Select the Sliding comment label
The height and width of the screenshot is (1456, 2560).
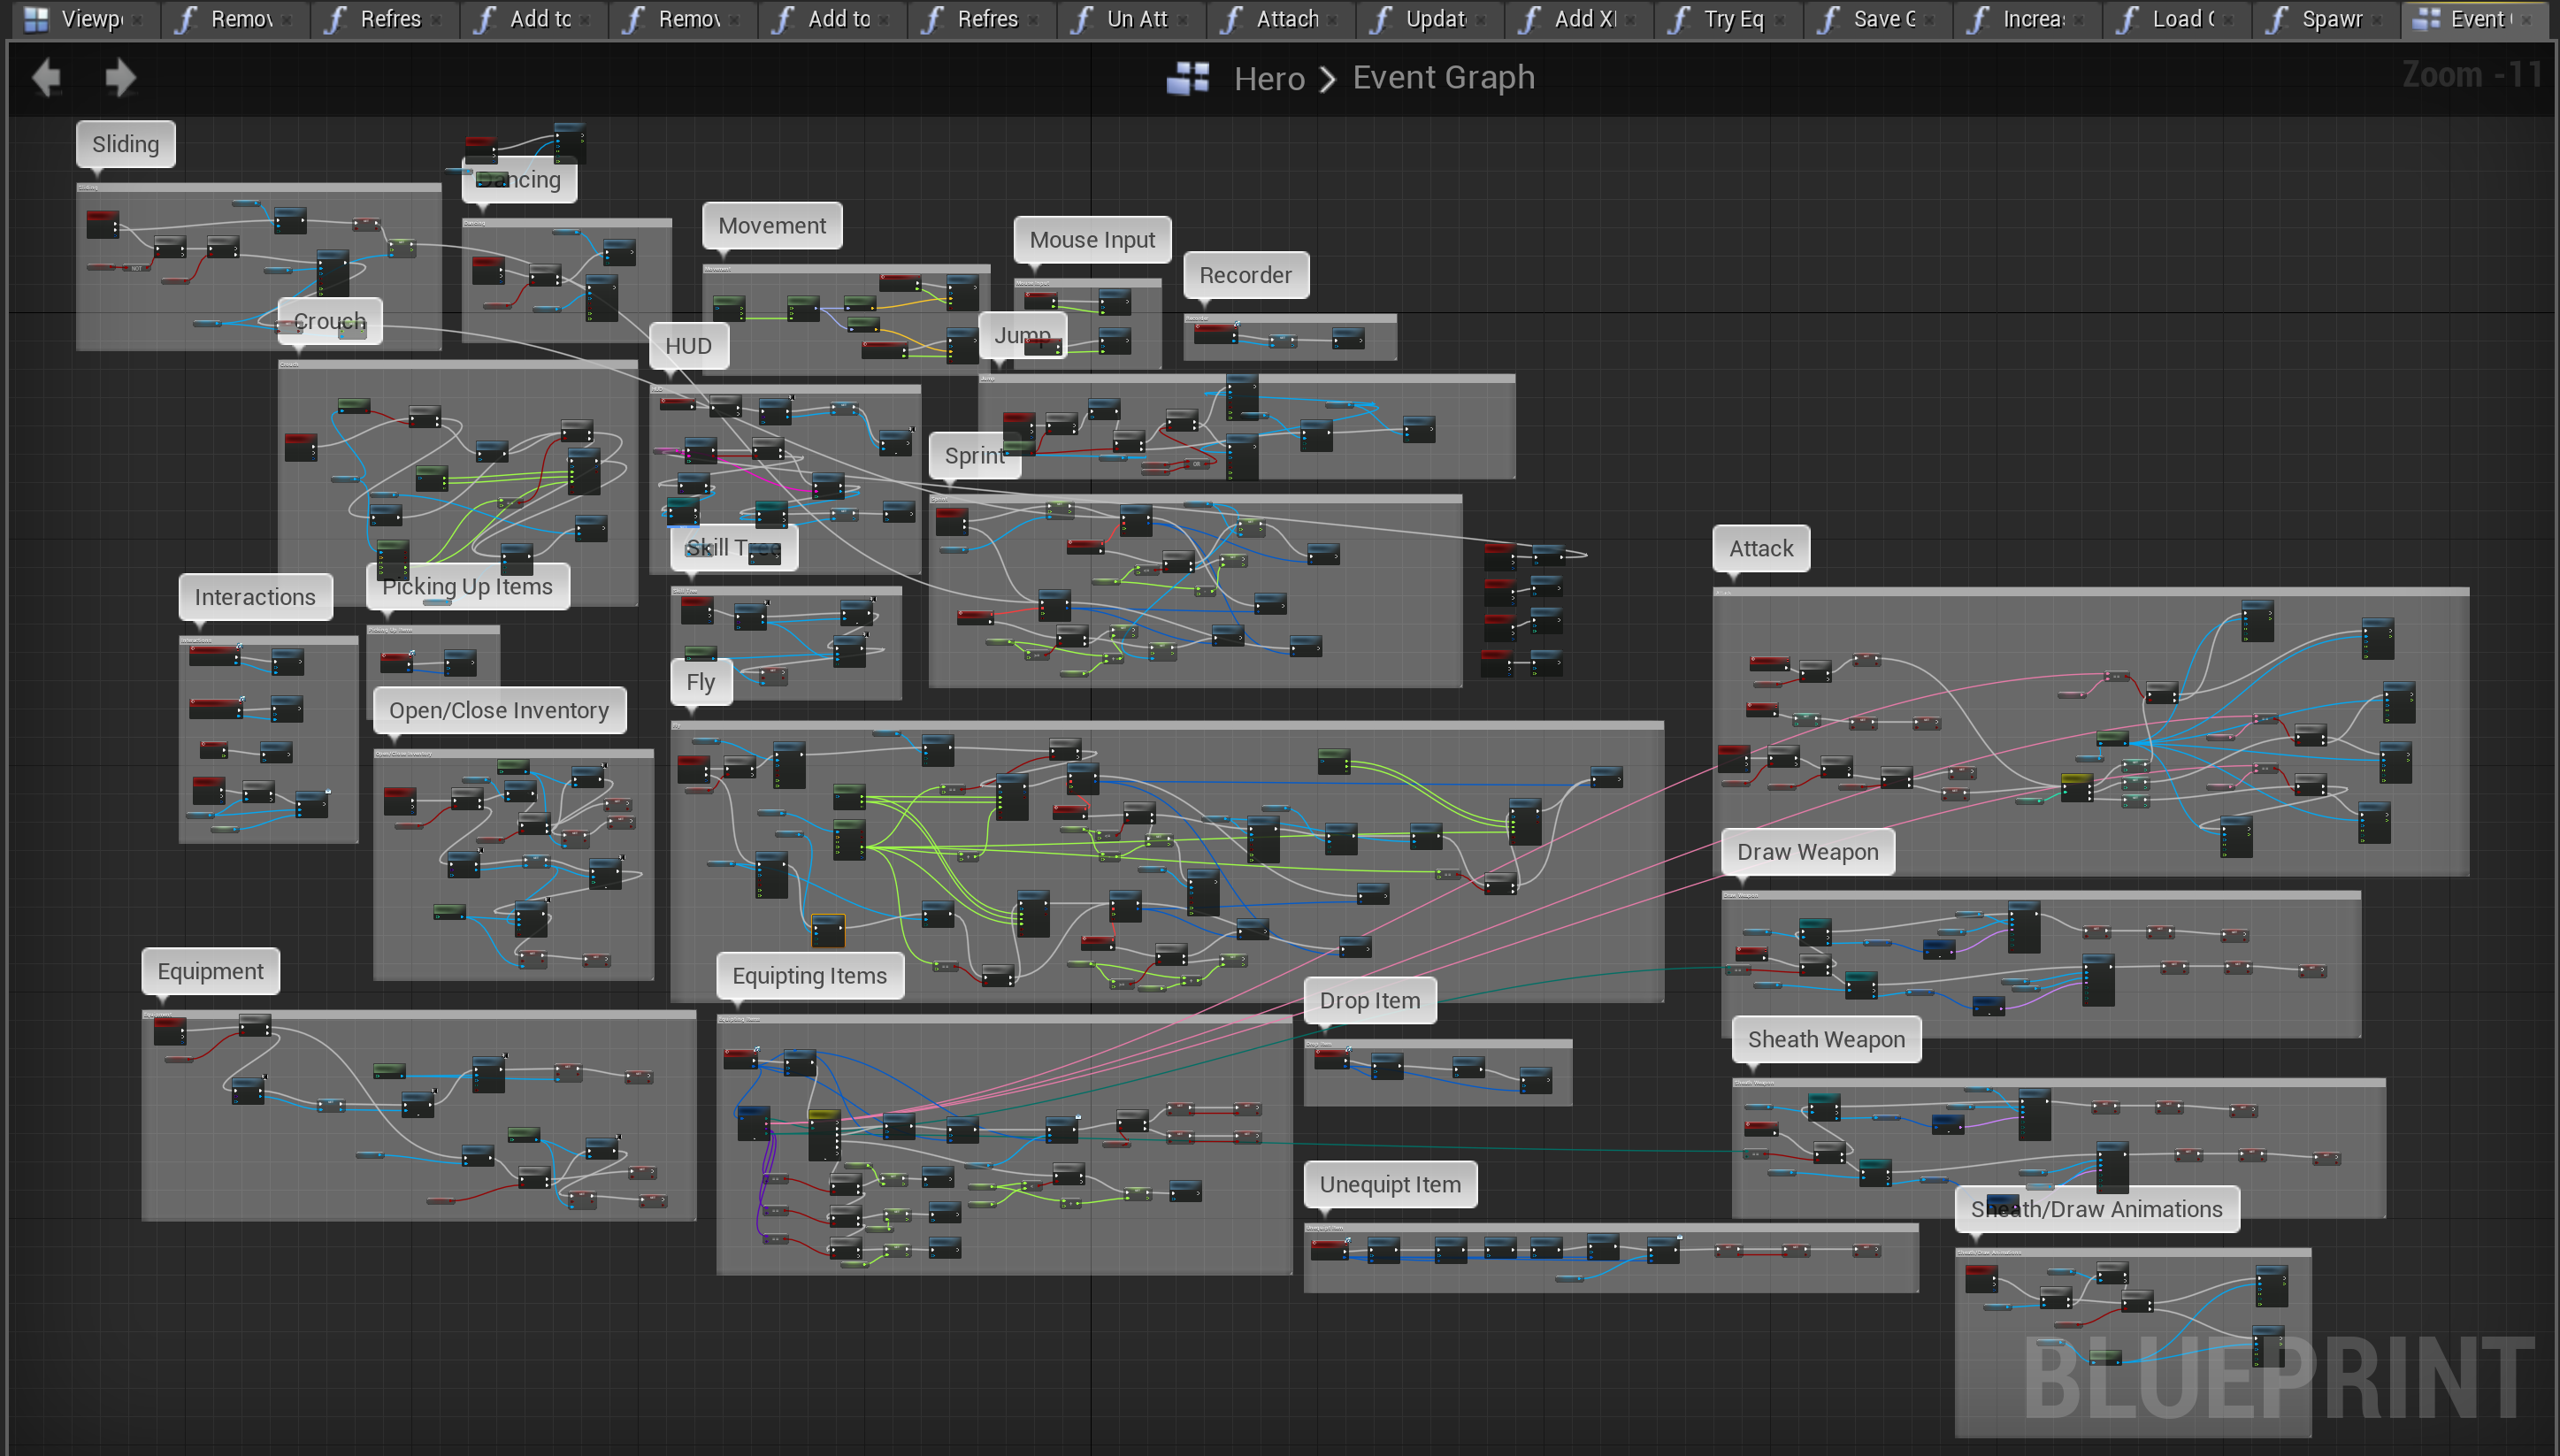click(126, 144)
